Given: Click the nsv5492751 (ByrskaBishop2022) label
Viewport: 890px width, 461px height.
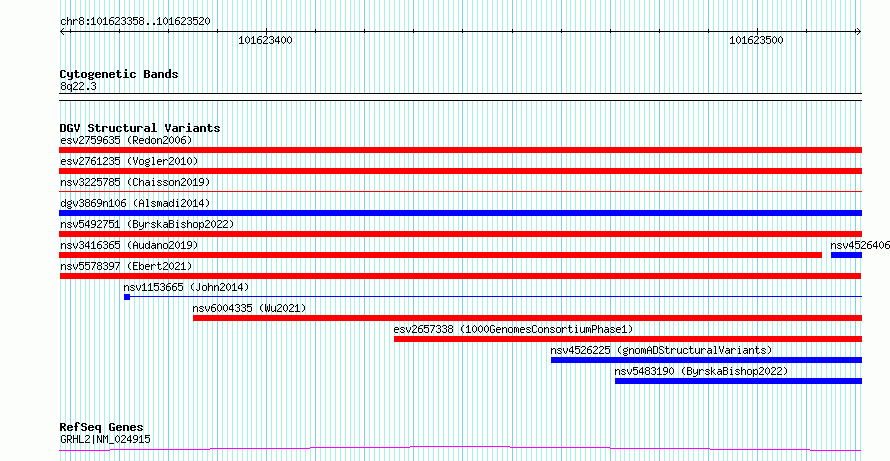Looking at the screenshot, I should (x=147, y=224).
